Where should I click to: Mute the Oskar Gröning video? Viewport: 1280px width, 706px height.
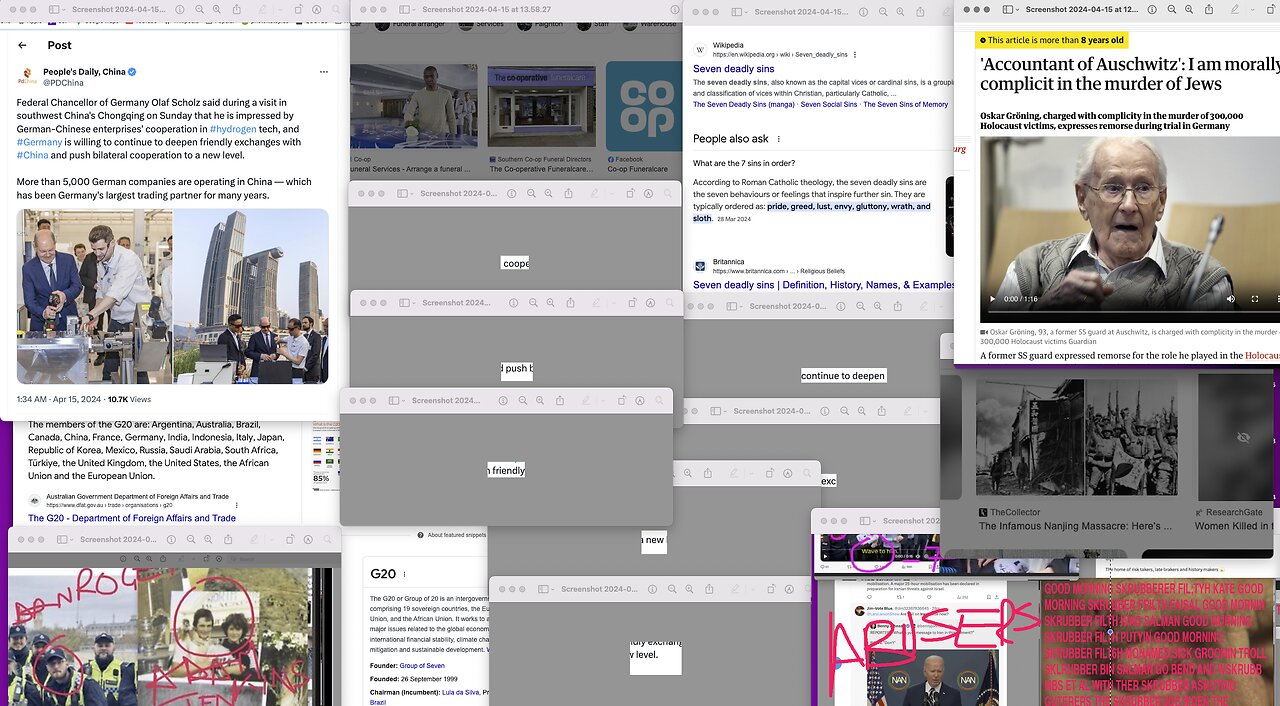point(1229,298)
